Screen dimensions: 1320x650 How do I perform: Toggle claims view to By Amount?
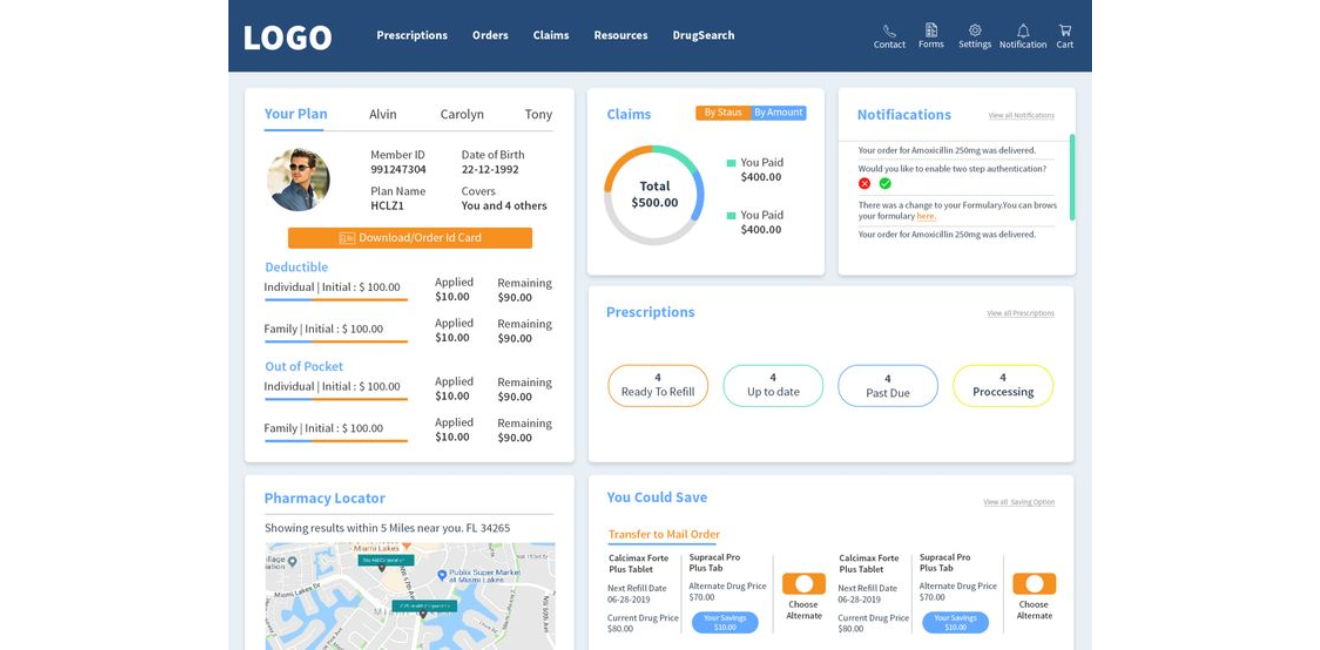[778, 113]
